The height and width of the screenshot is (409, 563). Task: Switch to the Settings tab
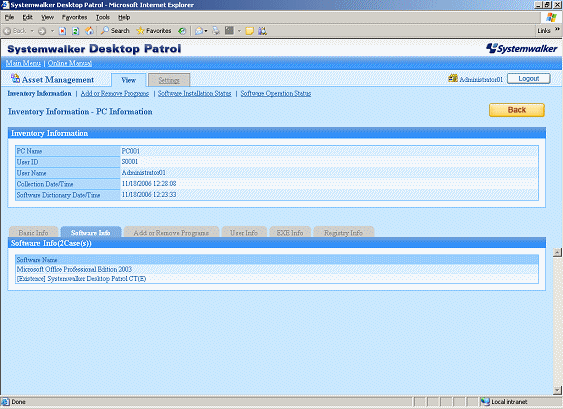pyautogui.click(x=169, y=80)
